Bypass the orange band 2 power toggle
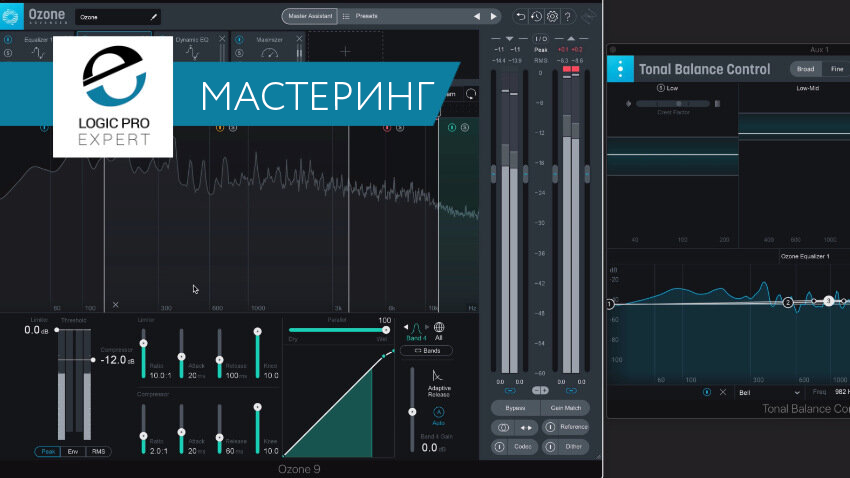This screenshot has height=478, width=850. pos(220,128)
